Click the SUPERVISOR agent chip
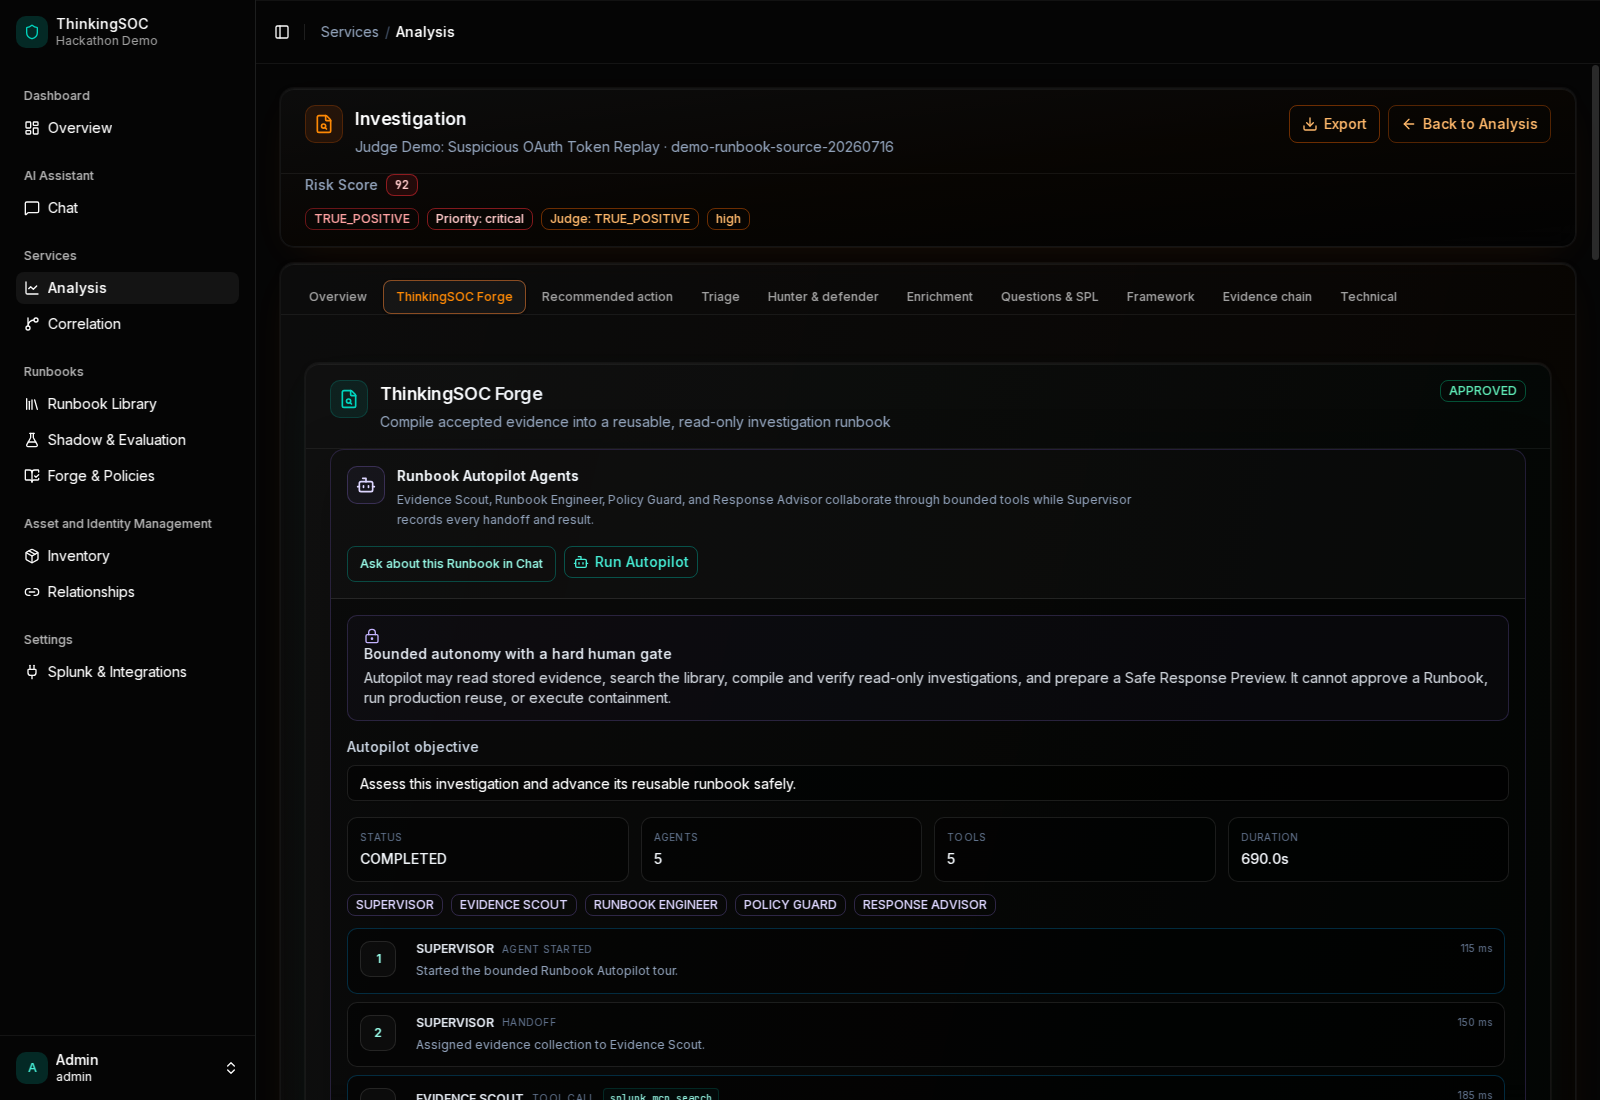 [x=395, y=905]
